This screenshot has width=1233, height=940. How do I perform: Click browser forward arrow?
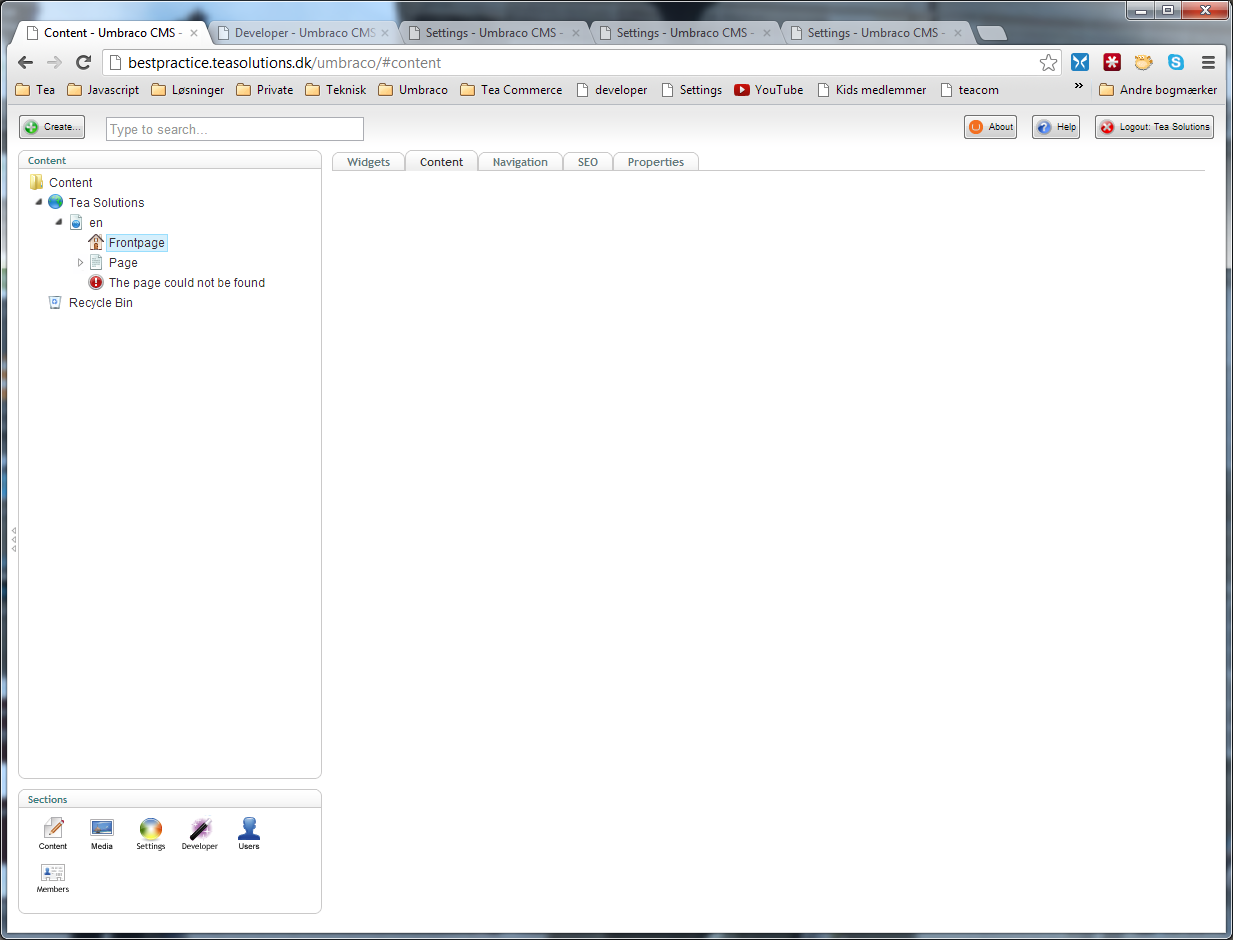[55, 62]
